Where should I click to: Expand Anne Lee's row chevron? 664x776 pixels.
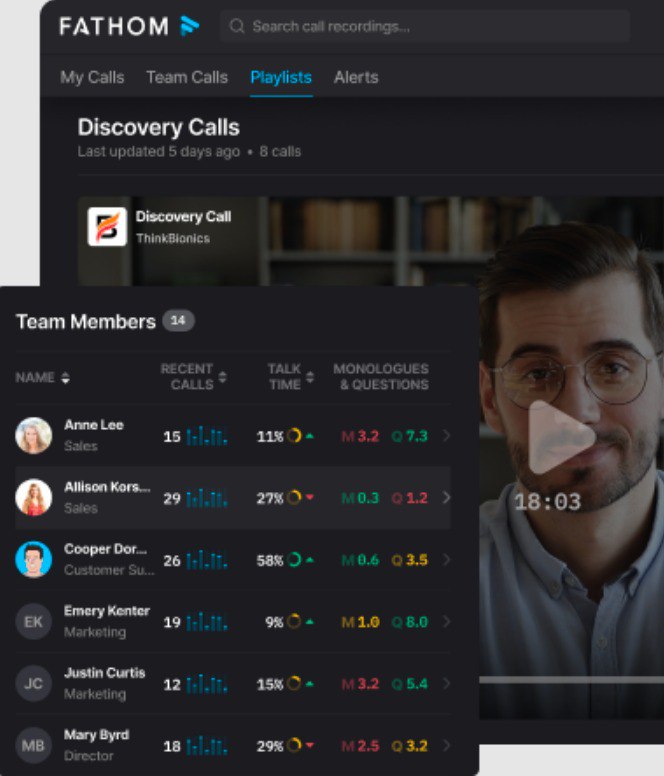446,436
